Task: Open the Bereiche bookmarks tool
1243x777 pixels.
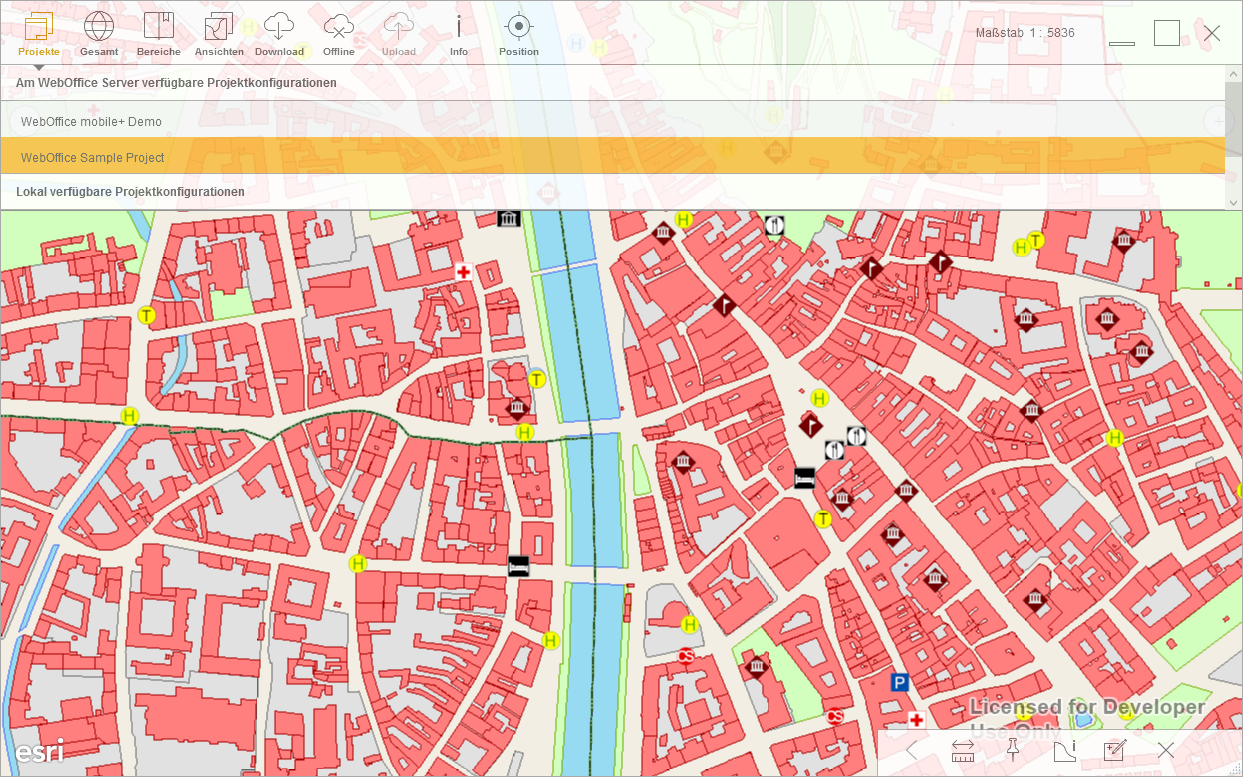Action: point(159,34)
